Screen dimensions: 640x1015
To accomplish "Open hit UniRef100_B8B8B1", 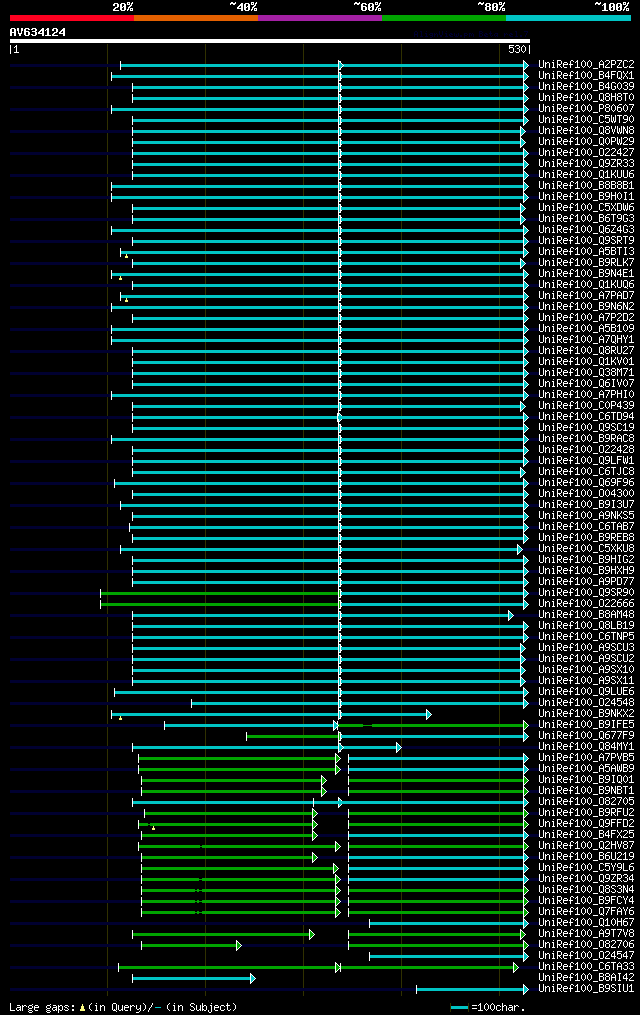I will pos(586,186).
